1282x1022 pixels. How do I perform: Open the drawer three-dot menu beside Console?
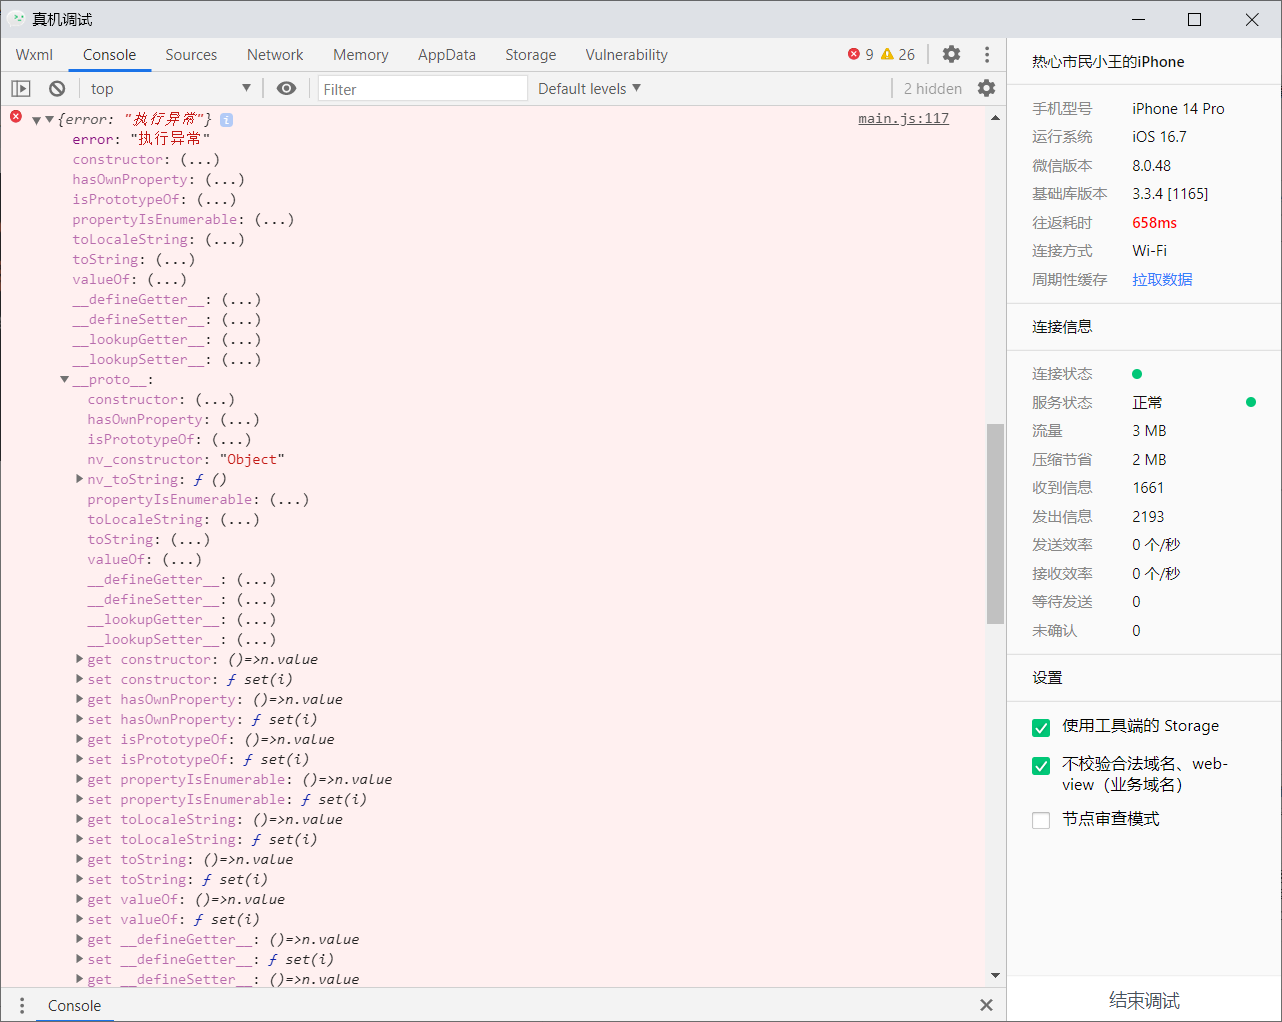coord(21,1005)
